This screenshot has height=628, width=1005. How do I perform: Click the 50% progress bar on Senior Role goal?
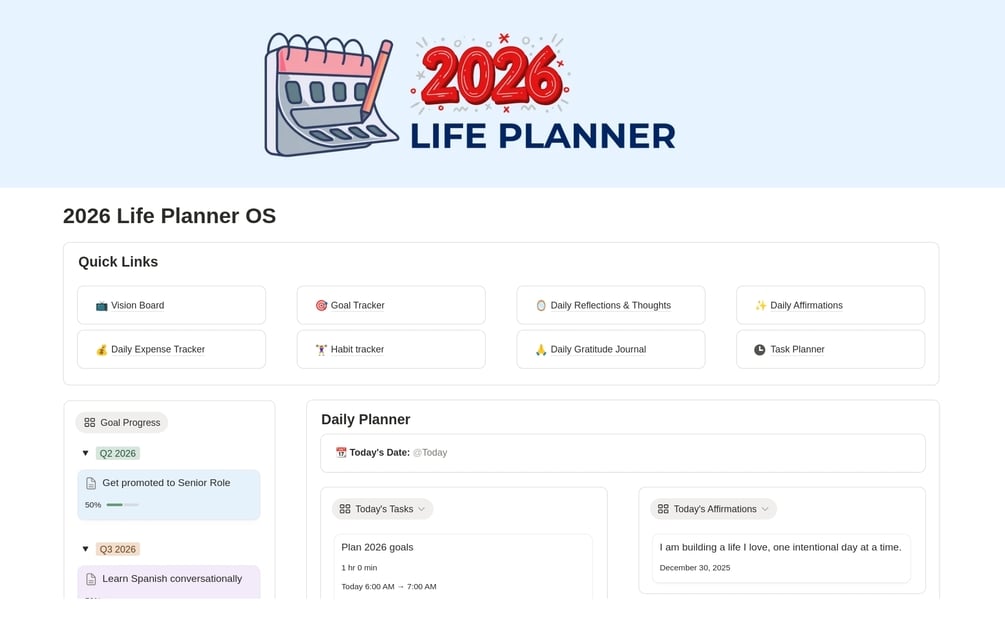point(122,505)
